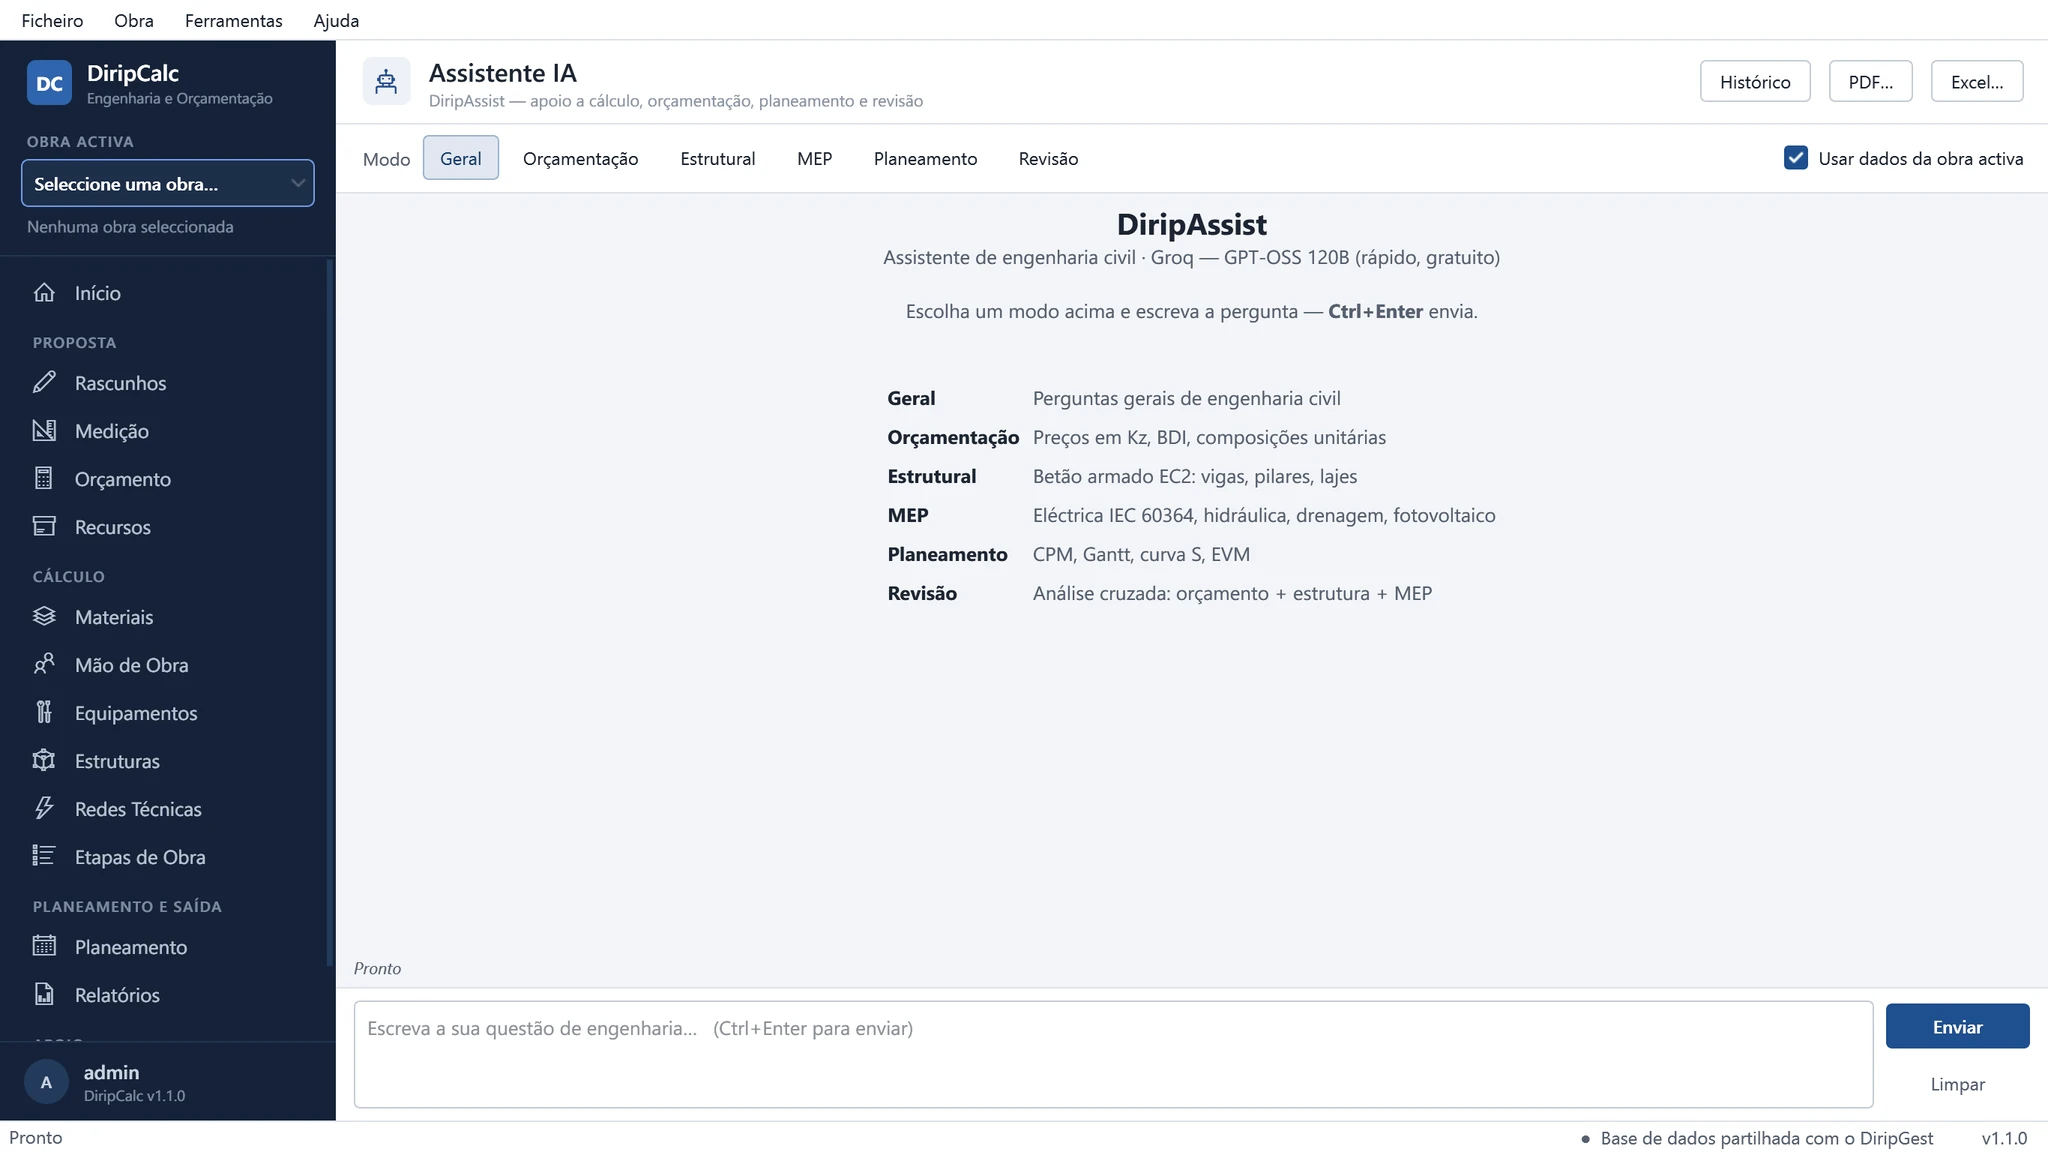Viewport: 2048px width, 1152px height.
Task: Click the Medição ruler icon
Action: coord(44,431)
